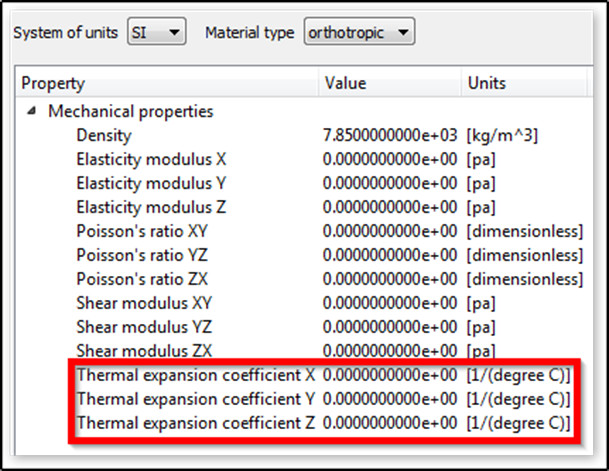Image resolution: width=609 pixels, height=471 pixels.
Task: Click the Units column header
Action: (486, 83)
